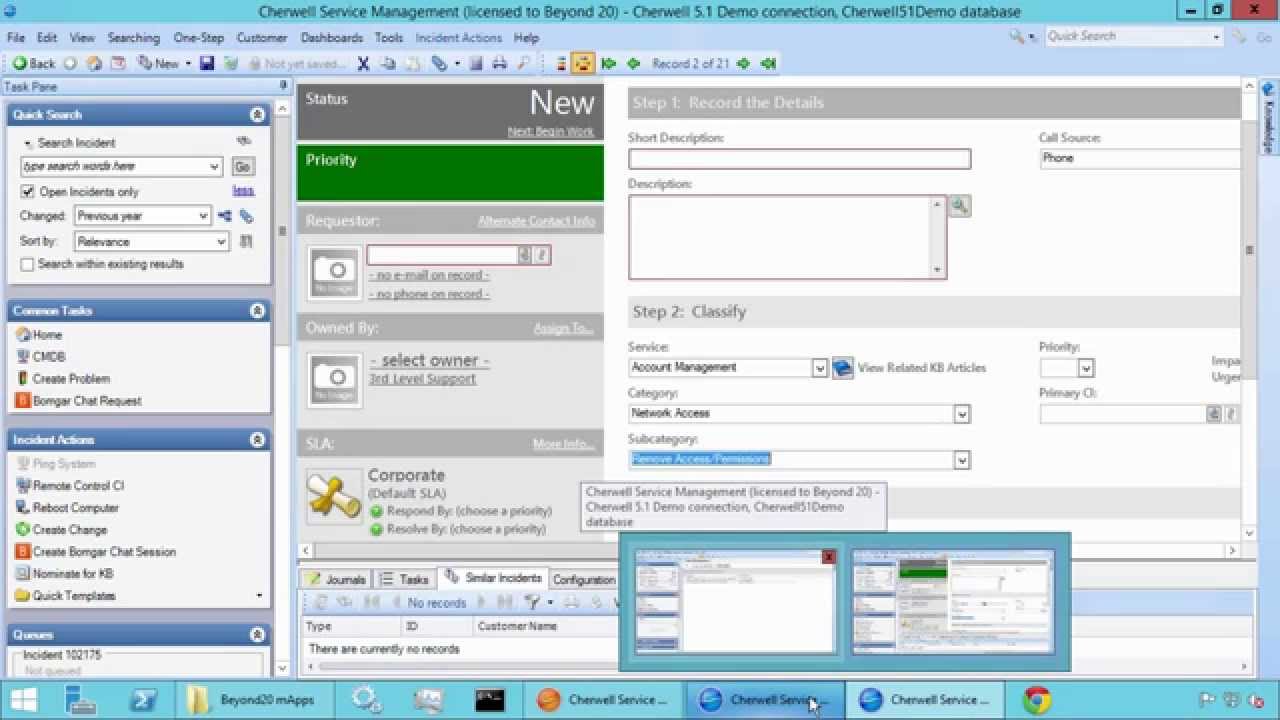Open the Home common task
1280x720 pixels.
click(x=40, y=335)
